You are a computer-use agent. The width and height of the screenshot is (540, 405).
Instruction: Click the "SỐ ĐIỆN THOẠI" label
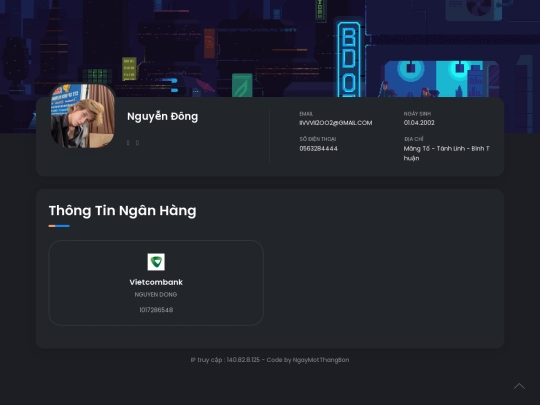tap(318, 139)
